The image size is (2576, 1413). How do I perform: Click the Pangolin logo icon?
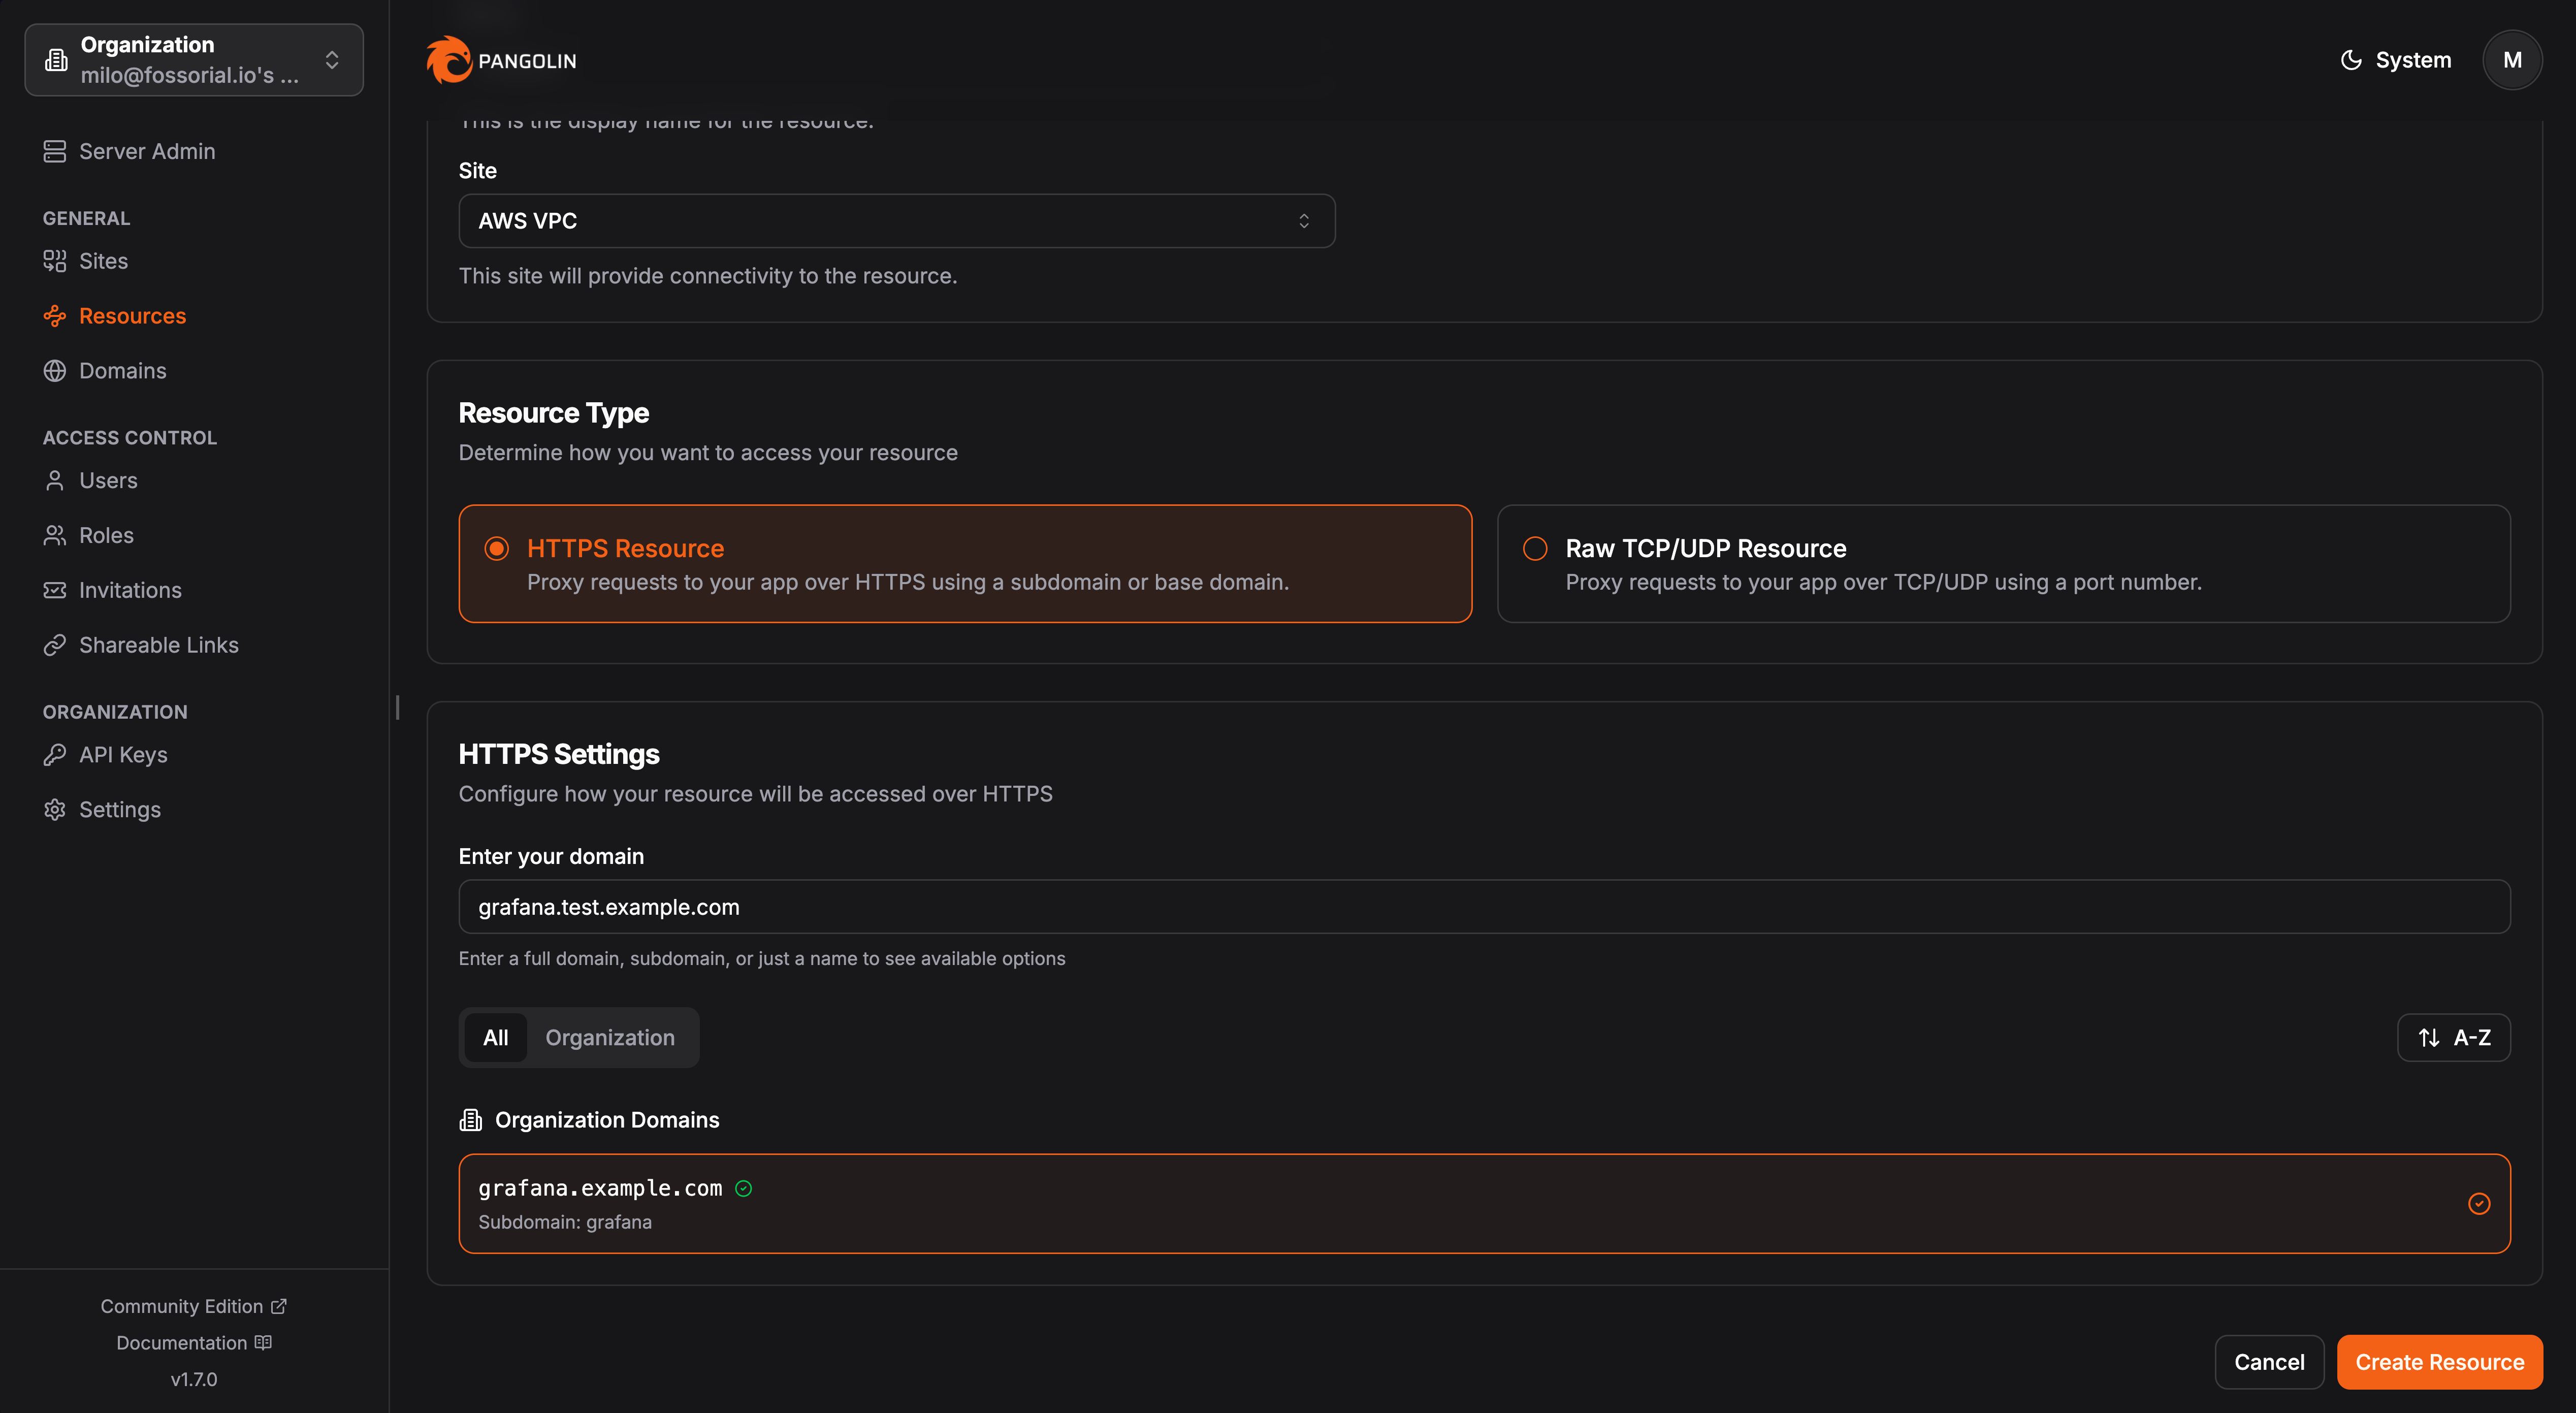[x=449, y=60]
